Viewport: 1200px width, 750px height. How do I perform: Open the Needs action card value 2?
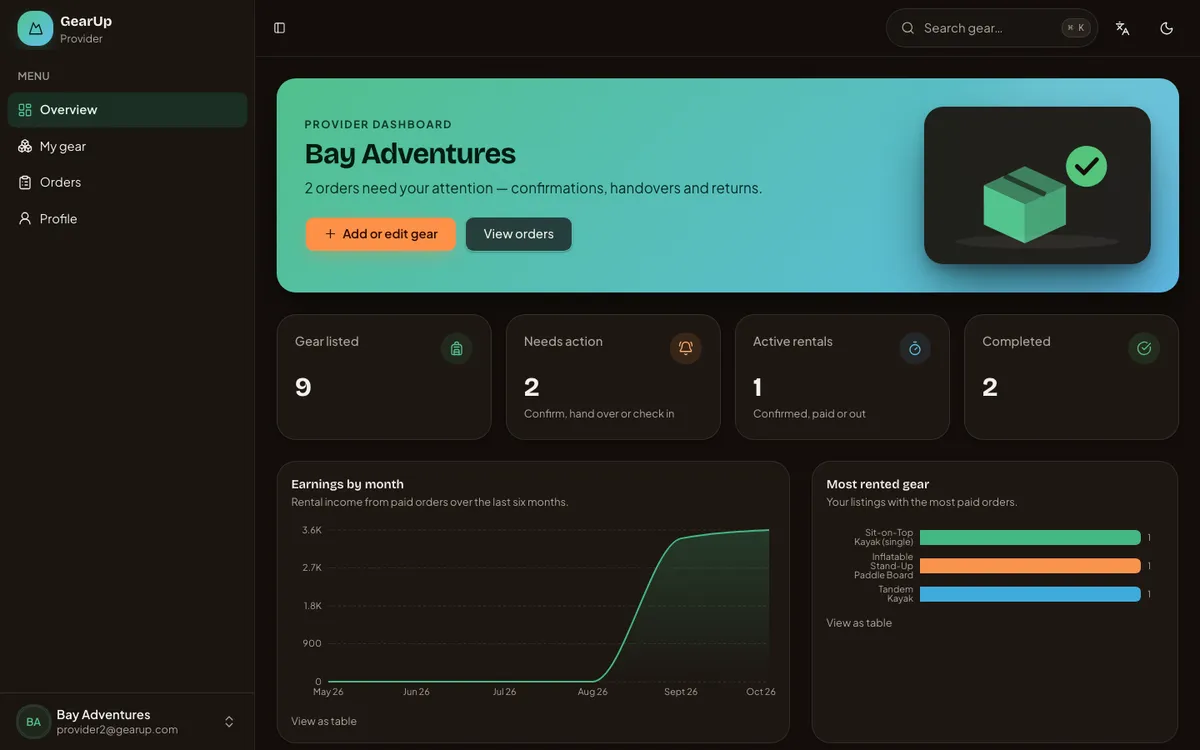click(x=532, y=387)
